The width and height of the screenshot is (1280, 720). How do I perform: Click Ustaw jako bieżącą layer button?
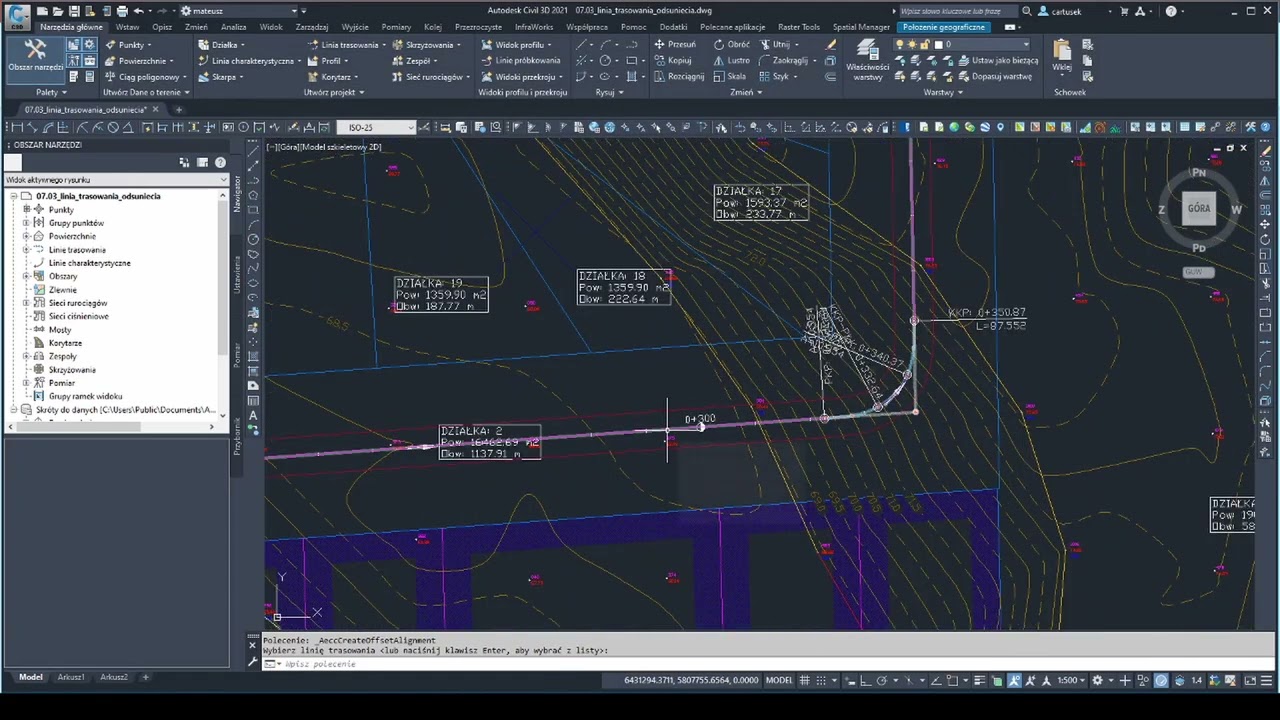coord(997,61)
